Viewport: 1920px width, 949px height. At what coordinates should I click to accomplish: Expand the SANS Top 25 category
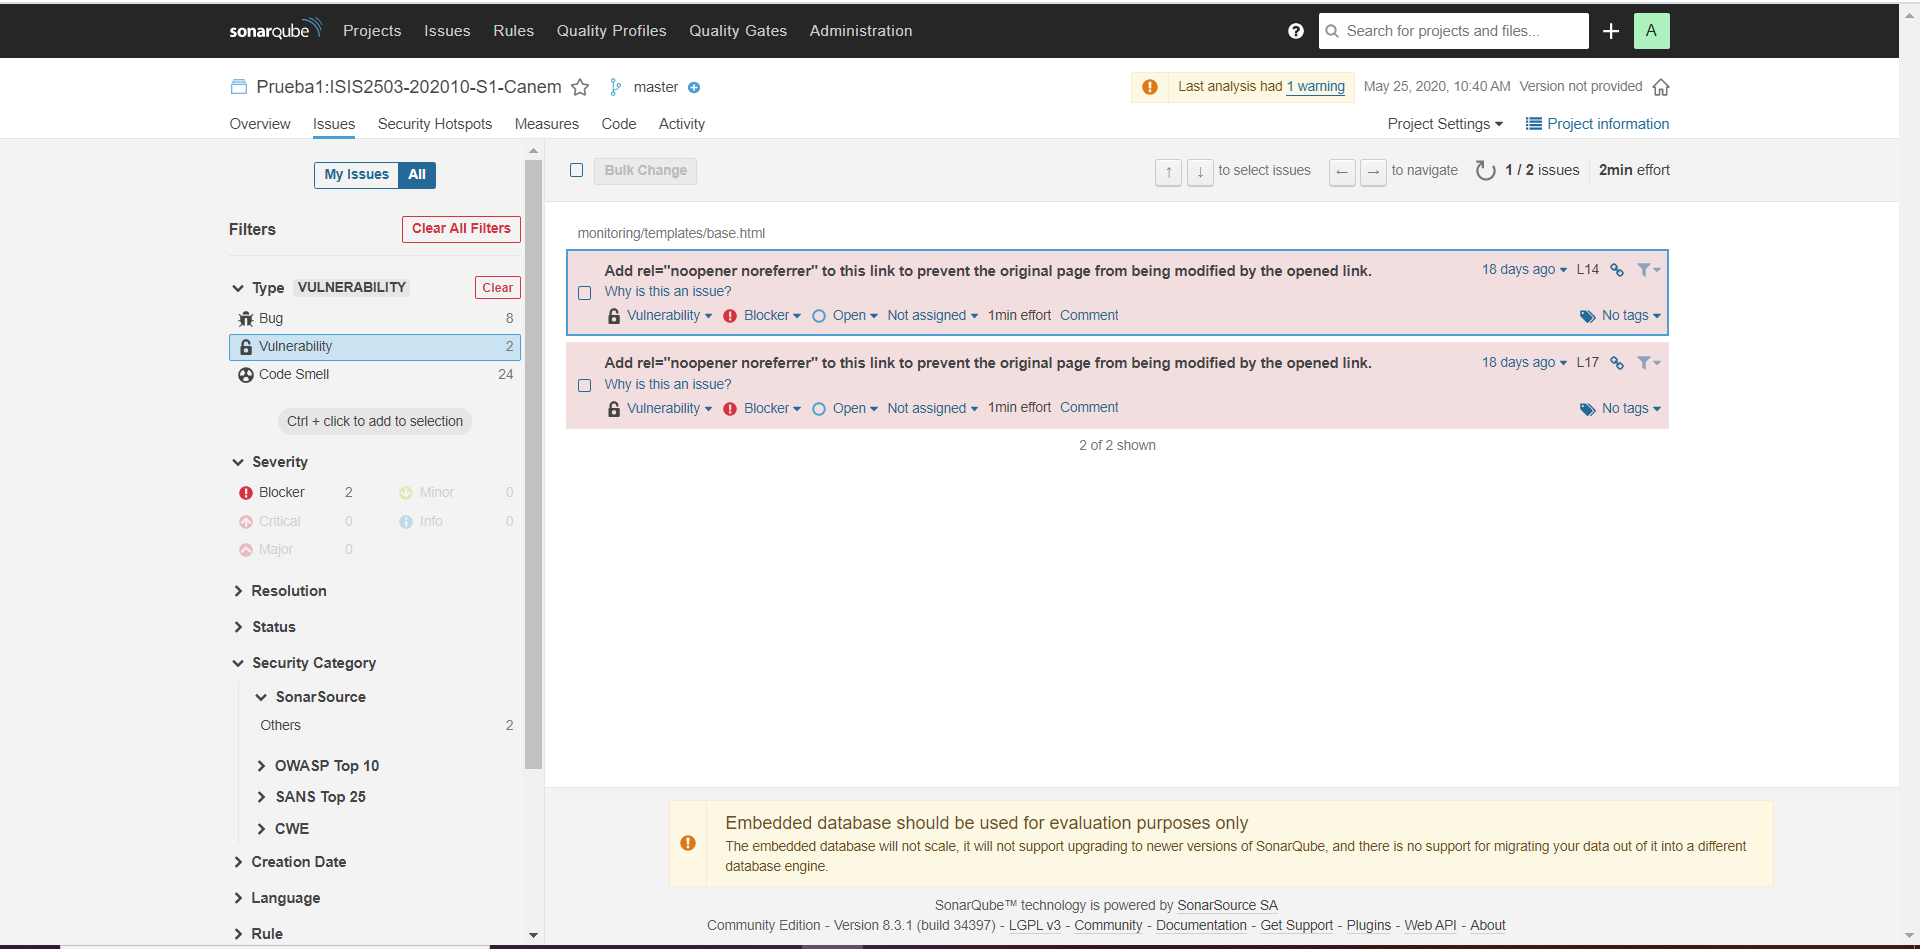(x=311, y=797)
